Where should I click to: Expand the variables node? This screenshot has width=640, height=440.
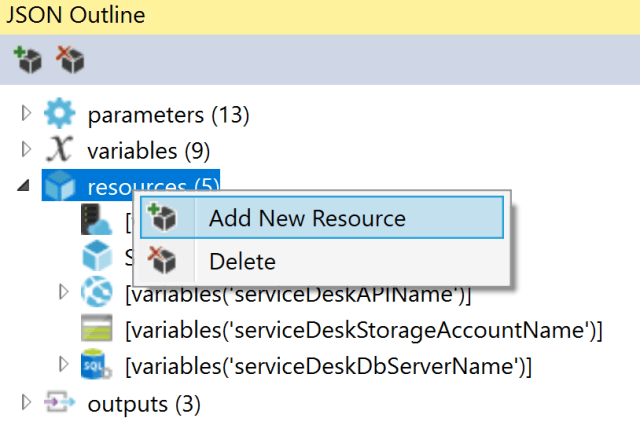coord(27,150)
